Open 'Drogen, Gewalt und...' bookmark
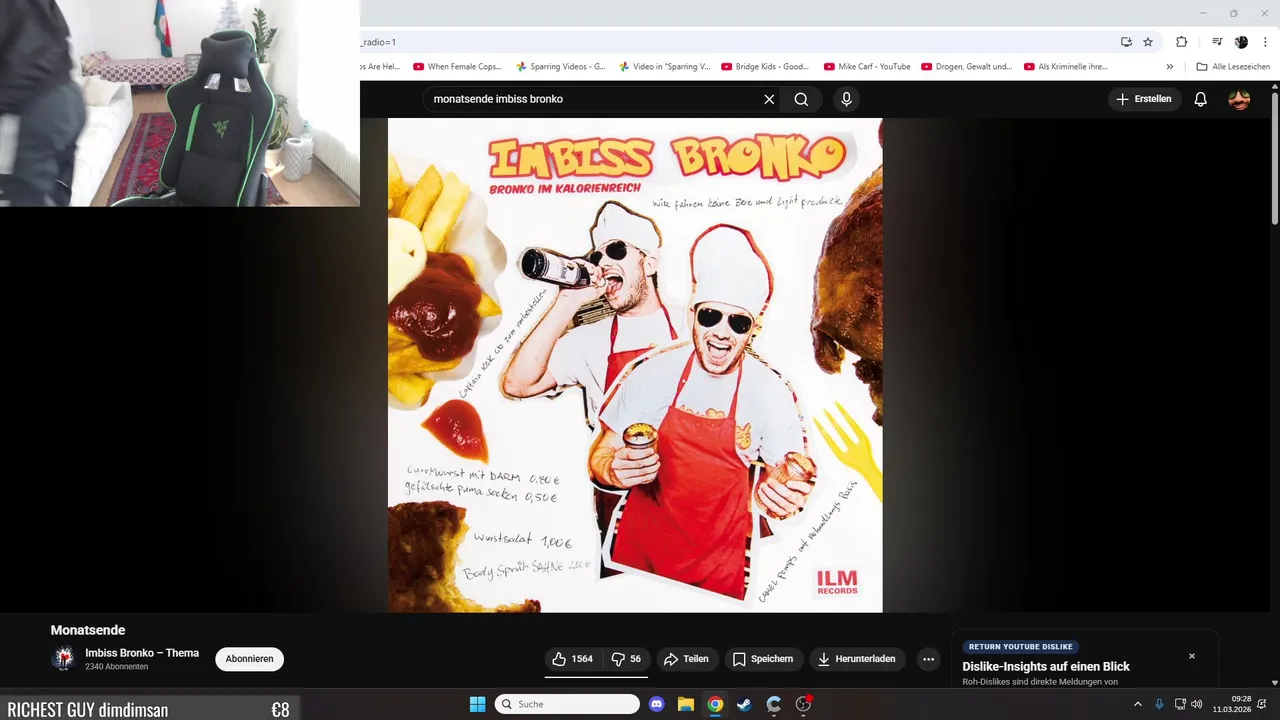This screenshot has height=720, width=1280. pos(968,67)
